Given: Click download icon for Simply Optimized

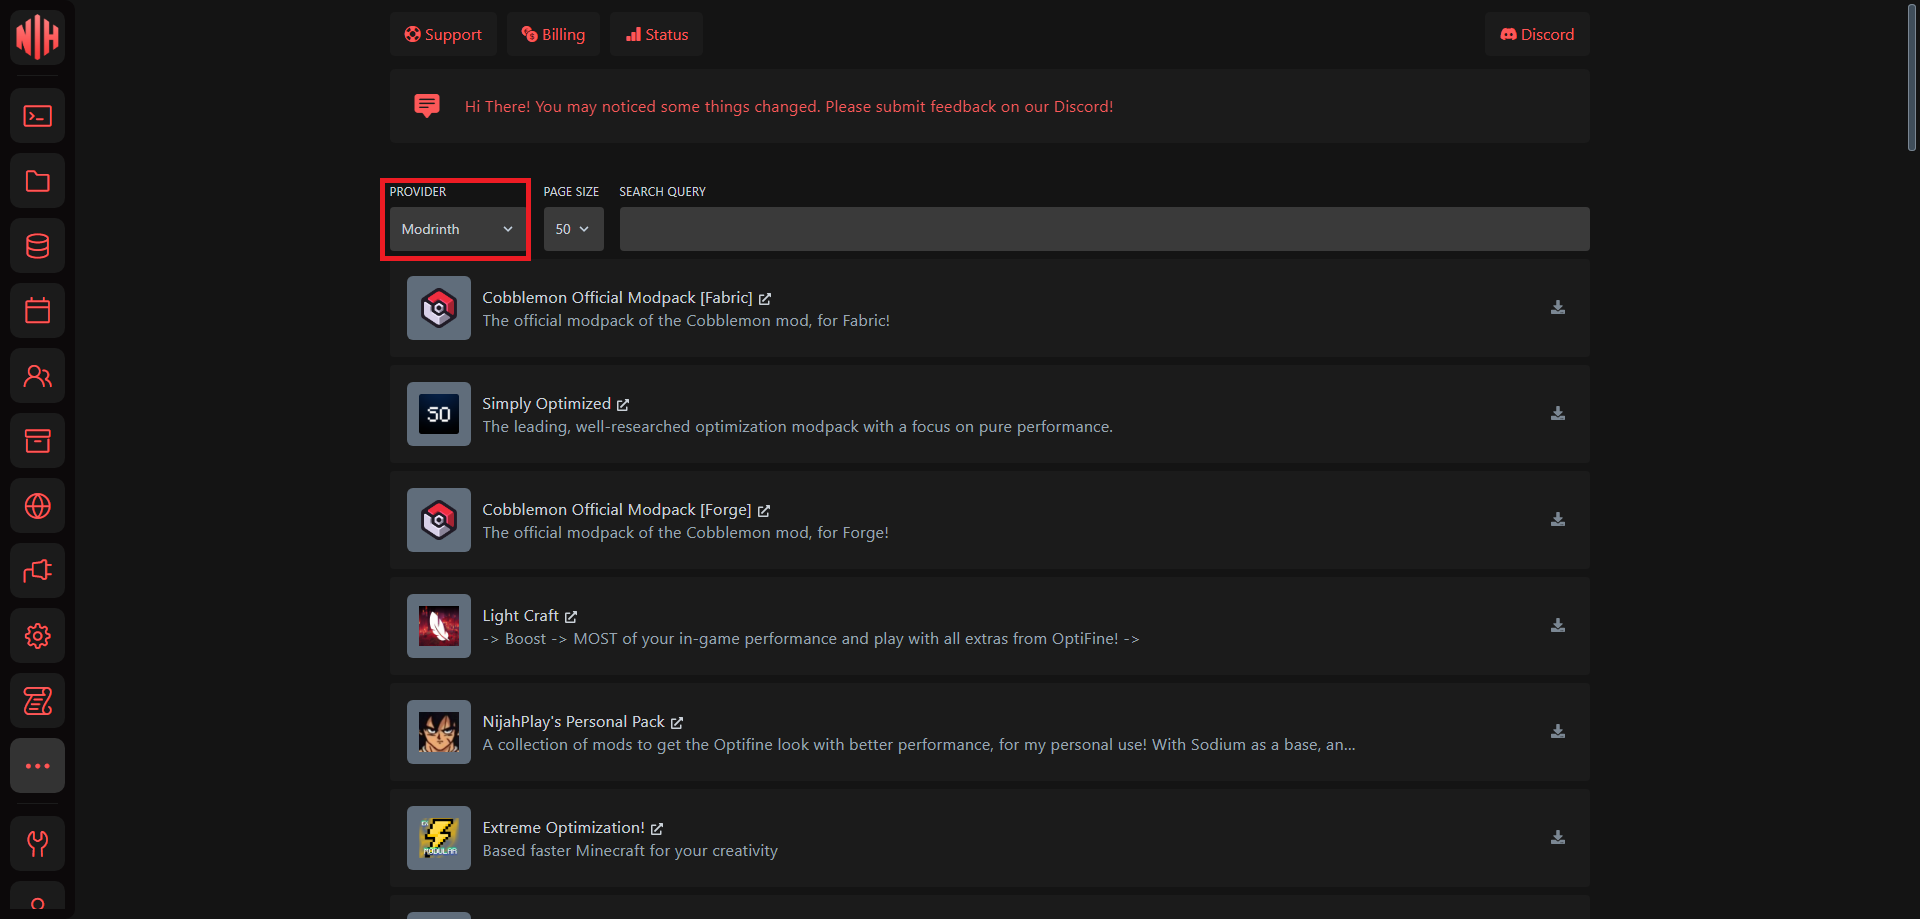Looking at the screenshot, I should [1557, 413].
